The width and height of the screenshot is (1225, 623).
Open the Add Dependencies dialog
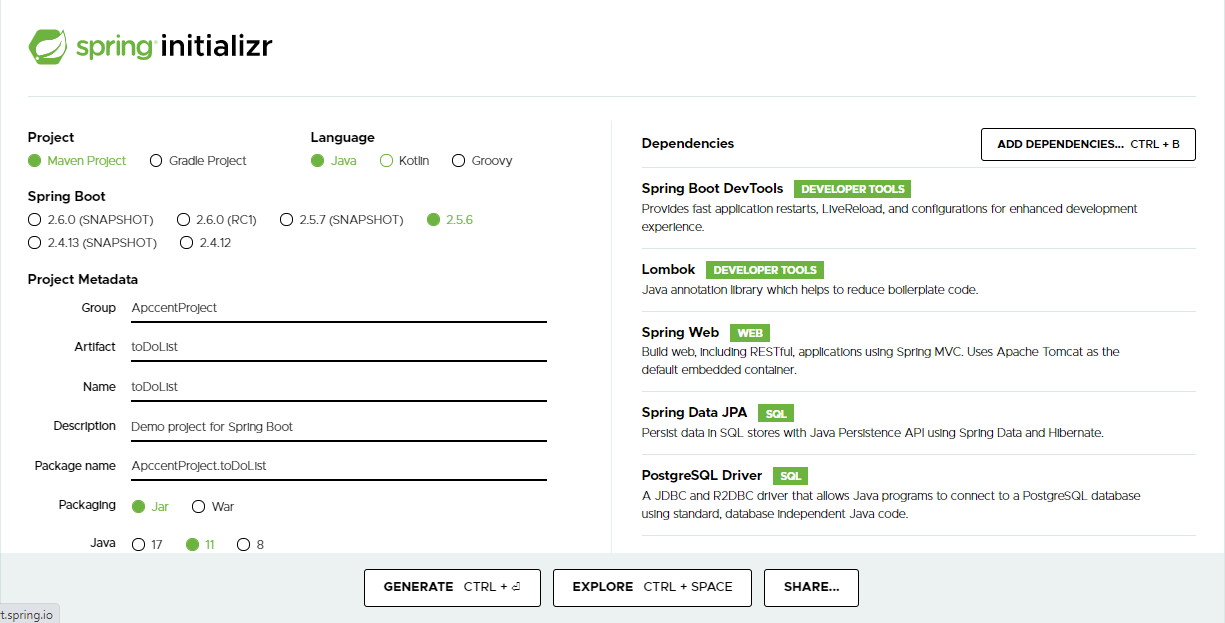1088,144
